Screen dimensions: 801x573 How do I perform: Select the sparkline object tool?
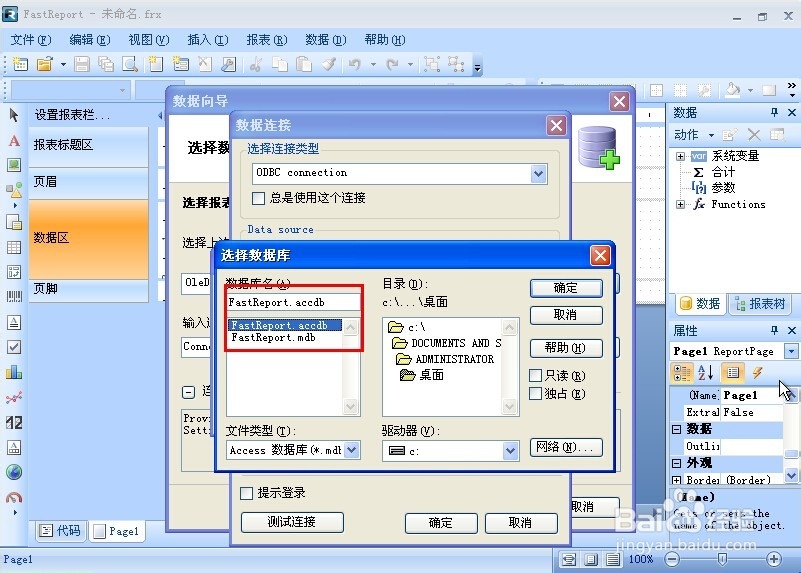[14, 397]
